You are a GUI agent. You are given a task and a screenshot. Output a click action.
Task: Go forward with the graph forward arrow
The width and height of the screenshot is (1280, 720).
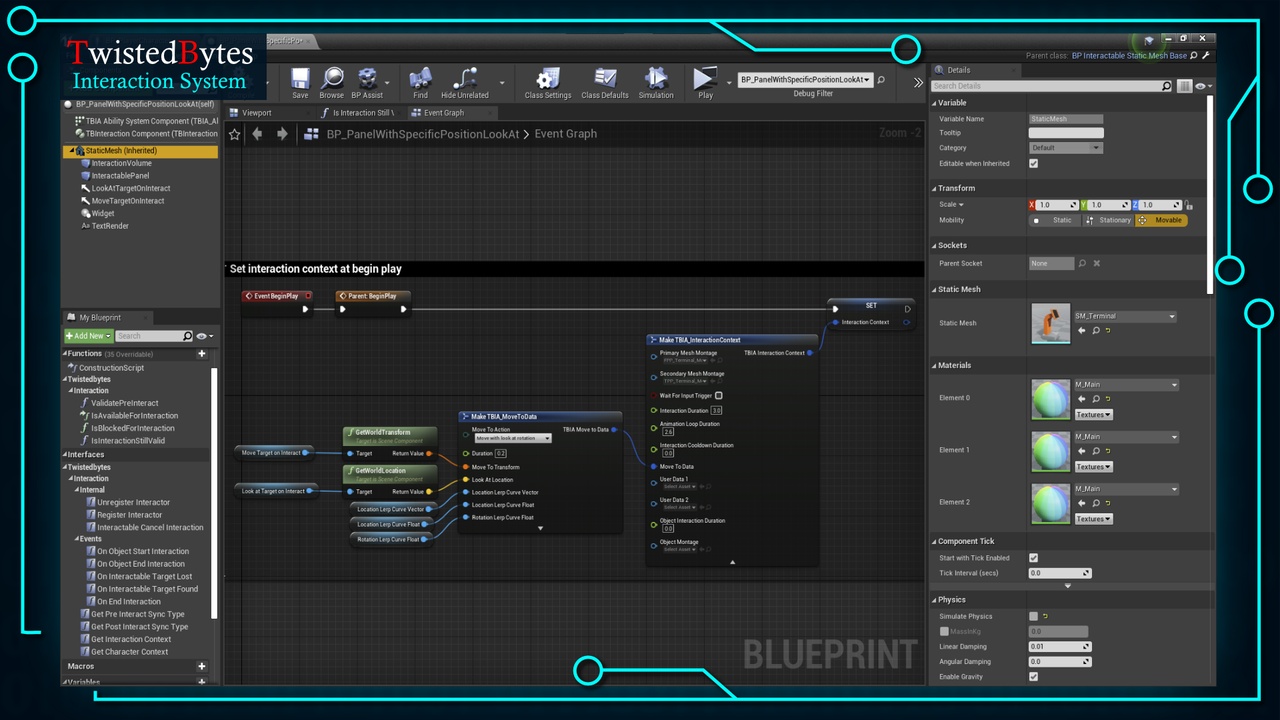click(283, 134)
